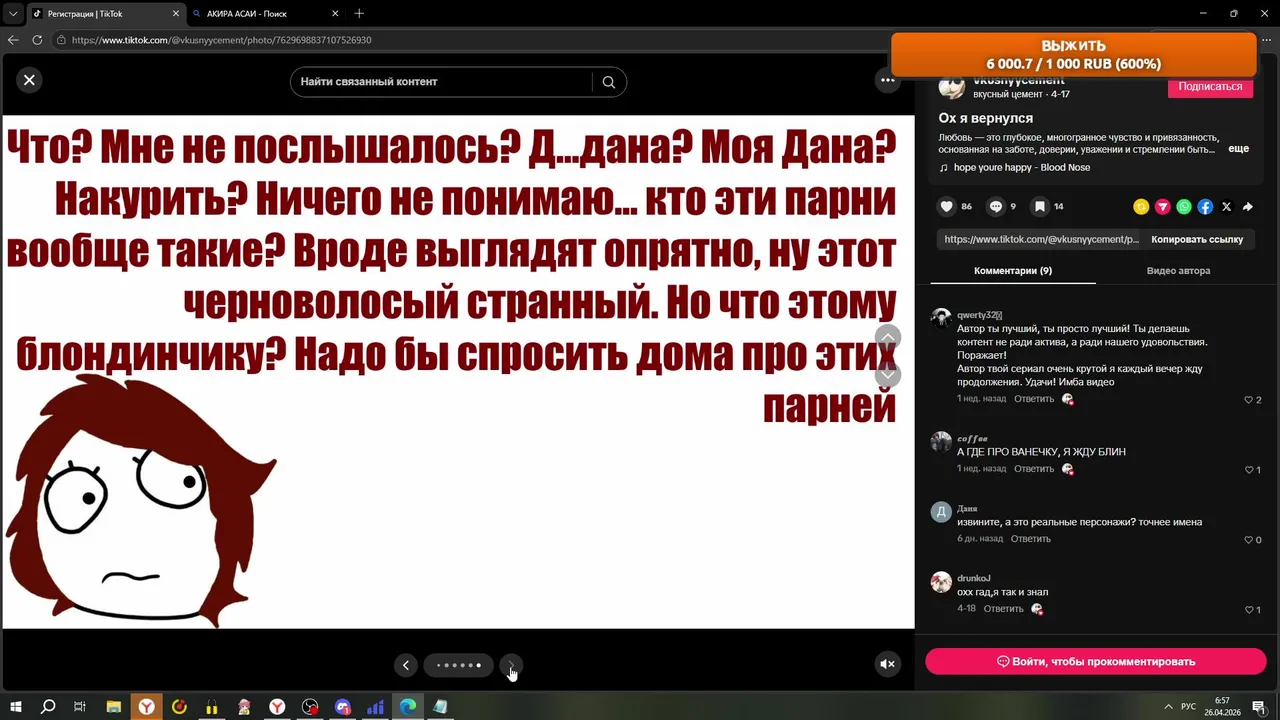Open qwerty32's profile avatar
This screenshot has height=720, width=1280.
[941, 318]
